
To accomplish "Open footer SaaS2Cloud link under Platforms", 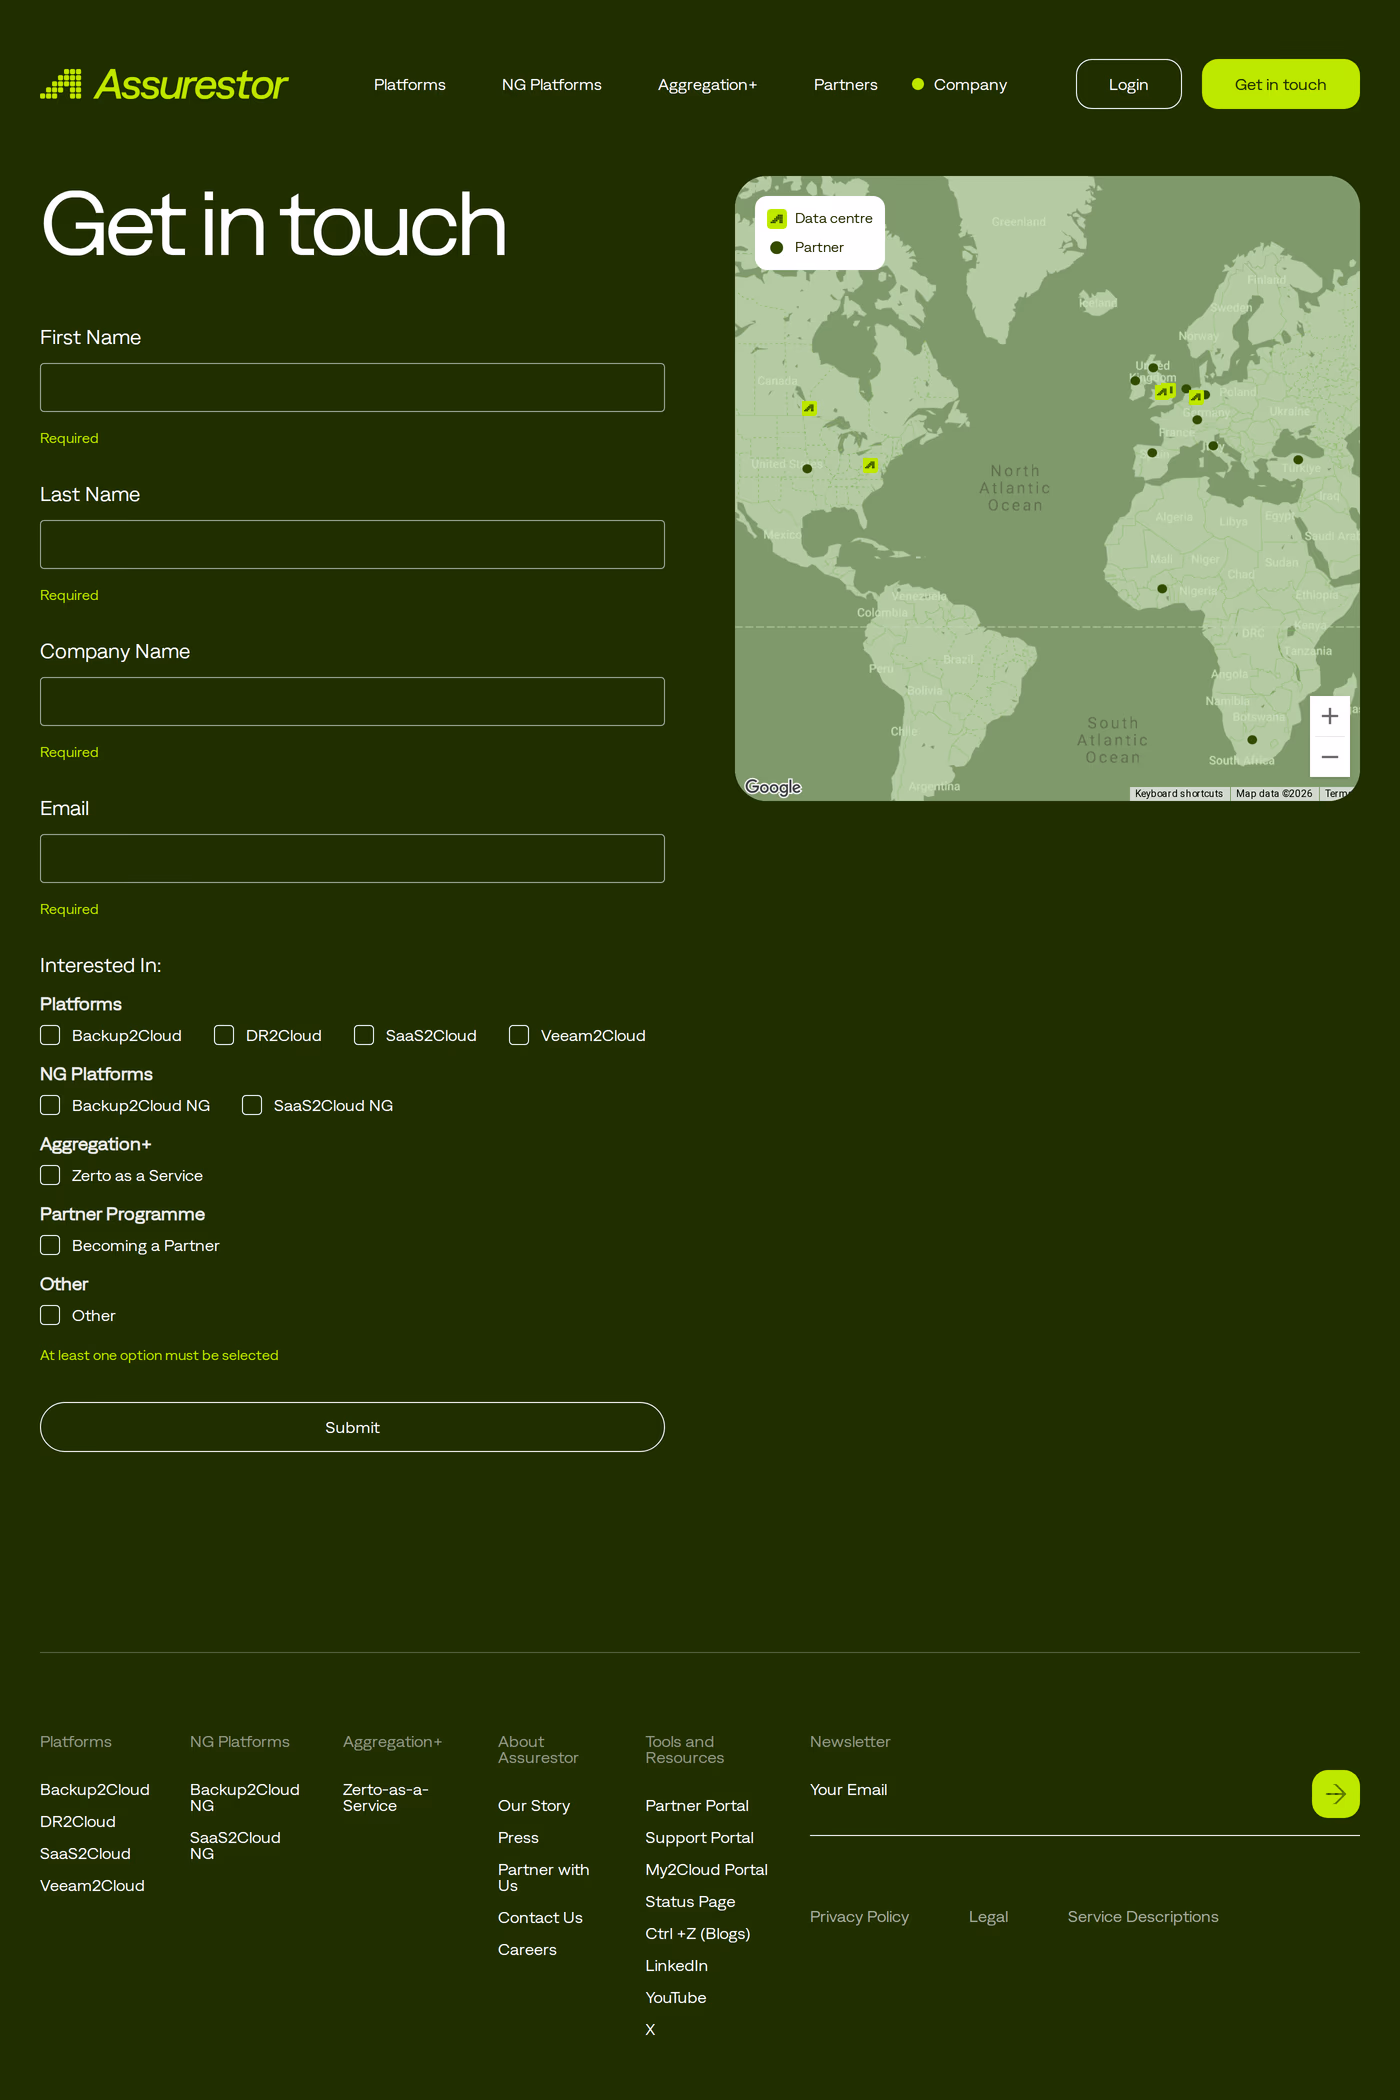I will [85, 1853].
